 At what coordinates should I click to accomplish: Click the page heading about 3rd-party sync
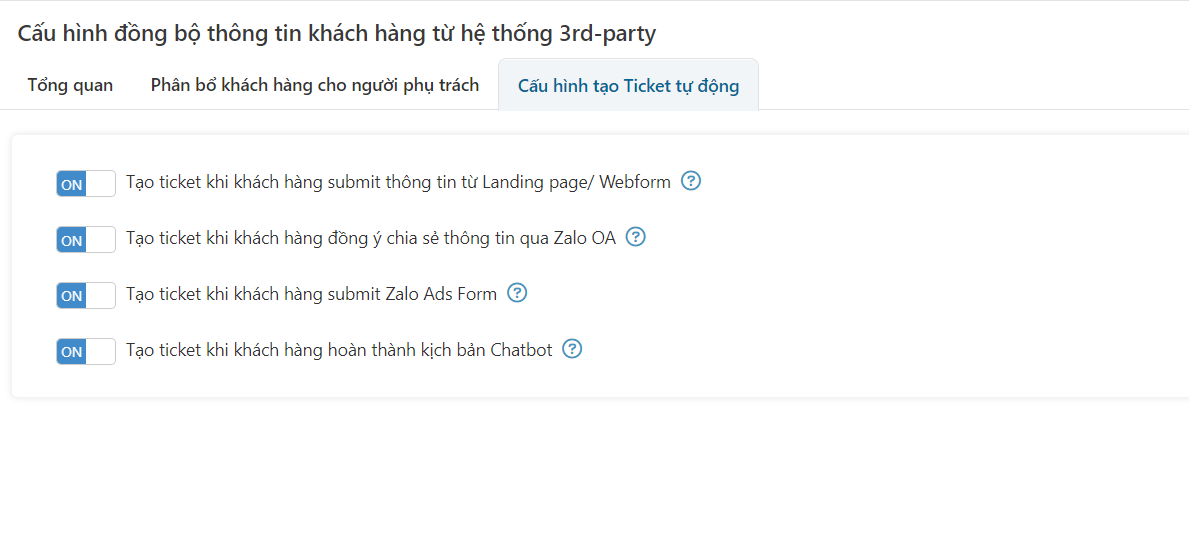[337, 33]
